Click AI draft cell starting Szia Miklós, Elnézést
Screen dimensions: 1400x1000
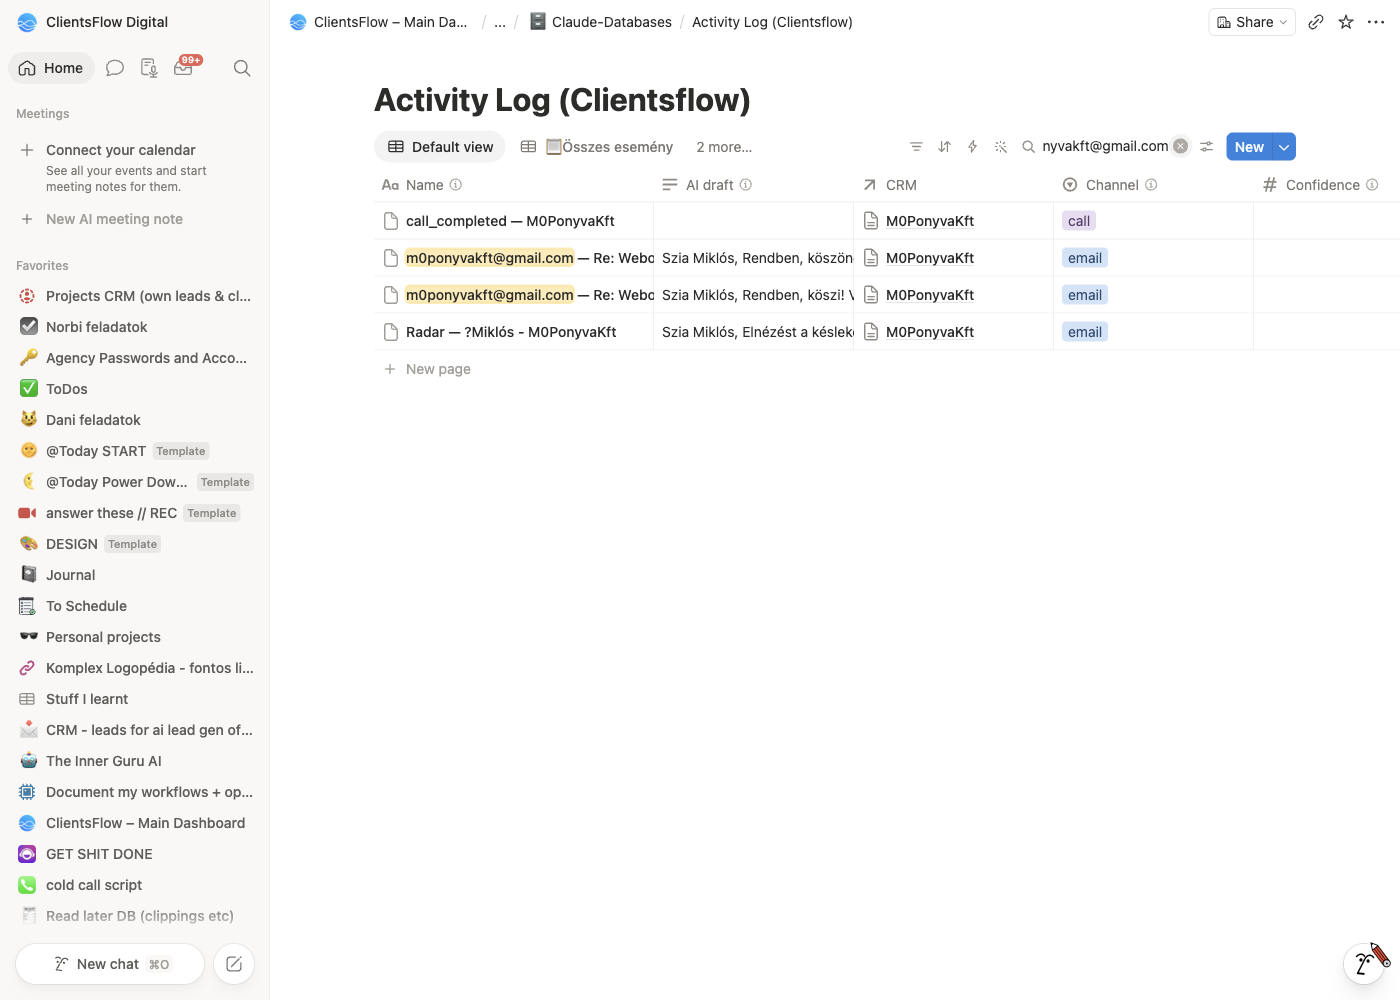click(x=754, y=332)
